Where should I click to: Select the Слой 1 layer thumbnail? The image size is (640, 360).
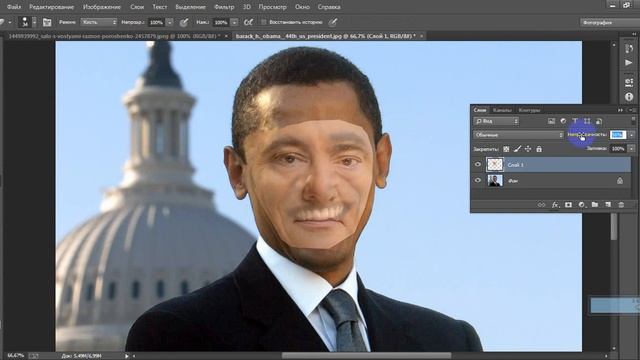(x=495, y=164)
